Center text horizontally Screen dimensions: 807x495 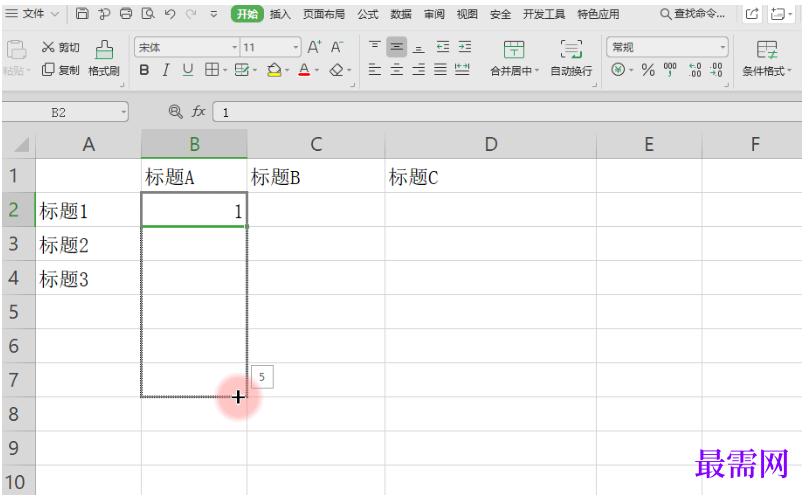[397, 69]
